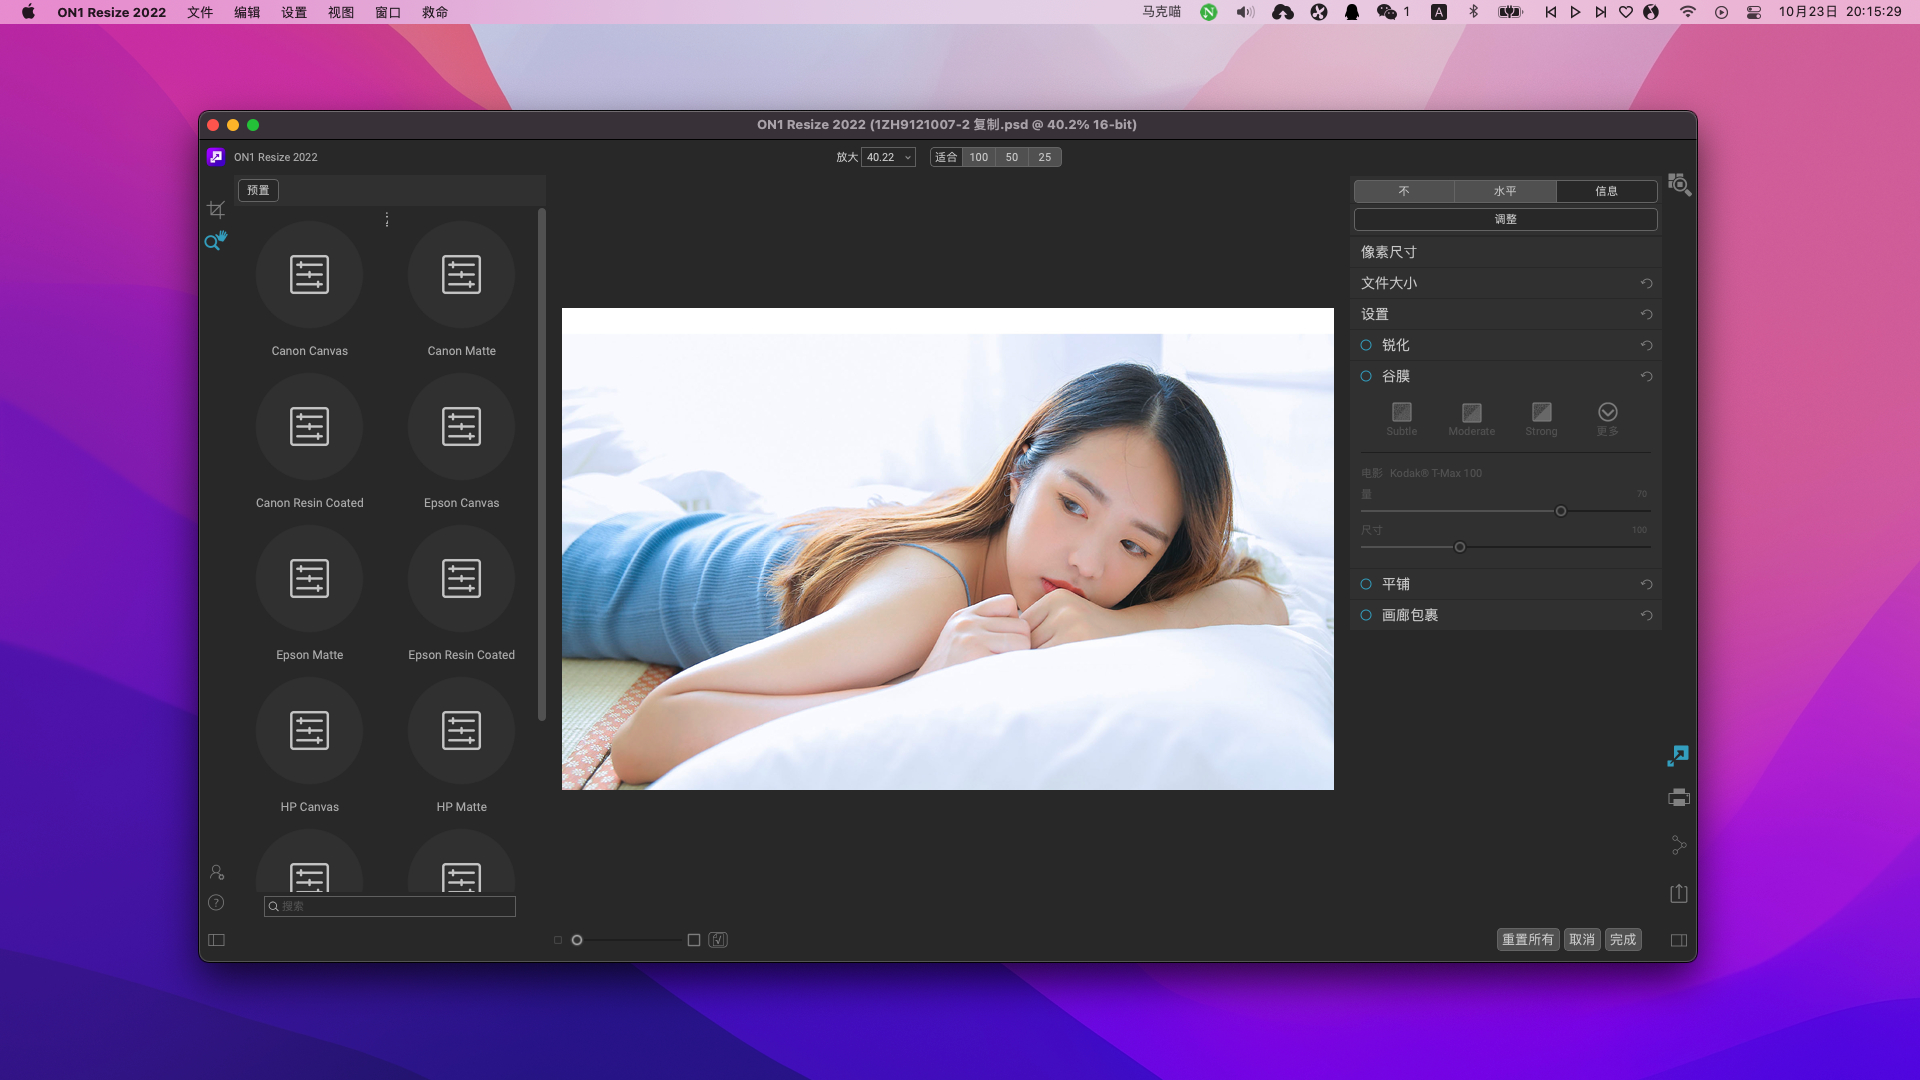Click the 完成 button
This screenshot has width=1920, height=1080.
(x=1622, y=940)
